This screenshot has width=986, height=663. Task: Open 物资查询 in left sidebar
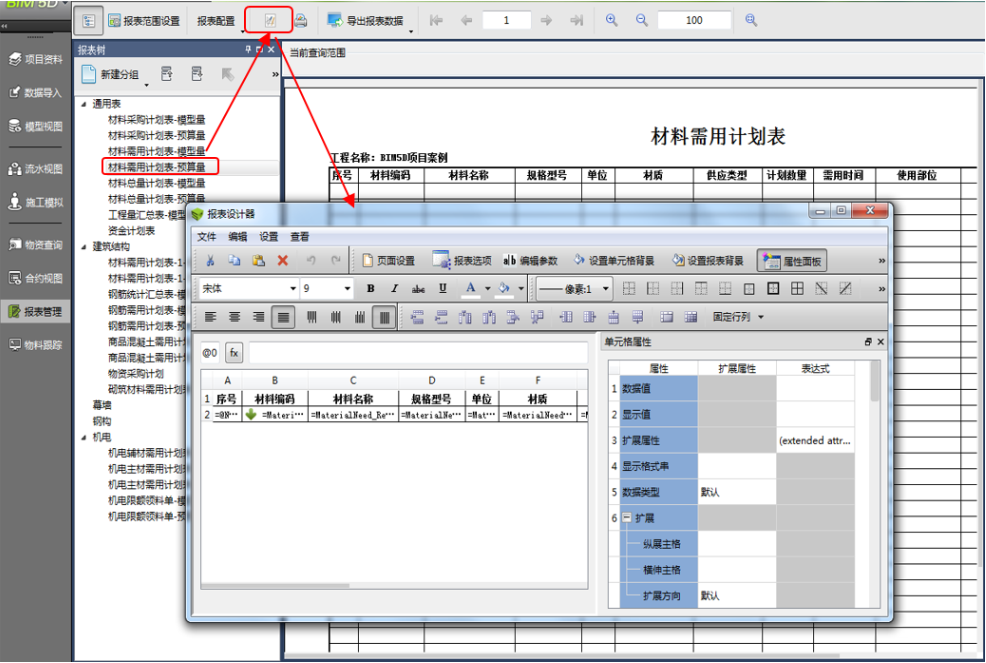35,245
